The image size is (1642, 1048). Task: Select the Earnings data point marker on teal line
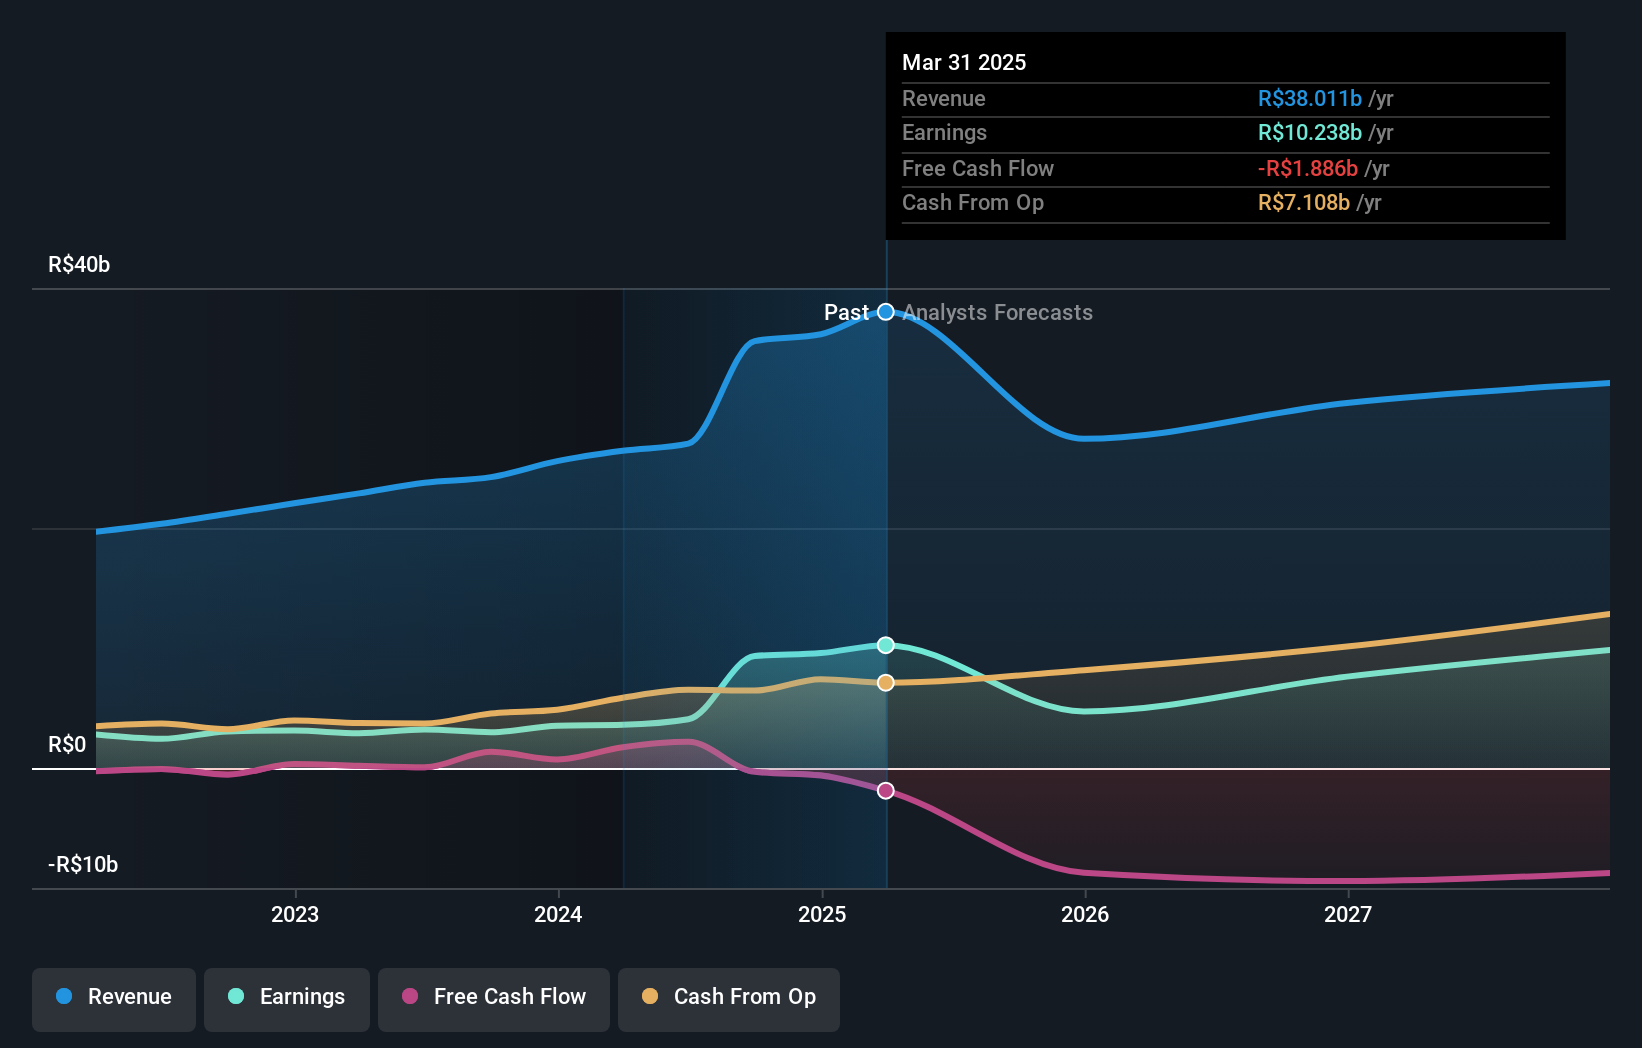click(x=886, y=645)
